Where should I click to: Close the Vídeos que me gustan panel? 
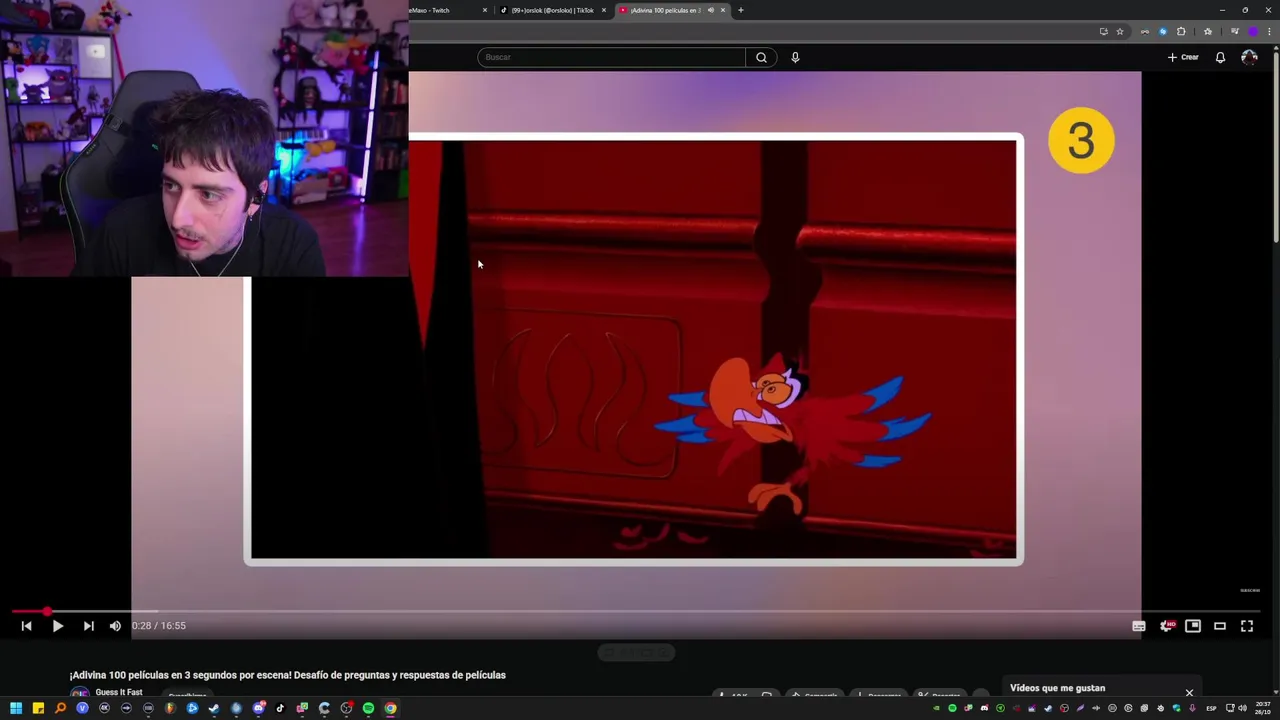tap(1189, 692)
